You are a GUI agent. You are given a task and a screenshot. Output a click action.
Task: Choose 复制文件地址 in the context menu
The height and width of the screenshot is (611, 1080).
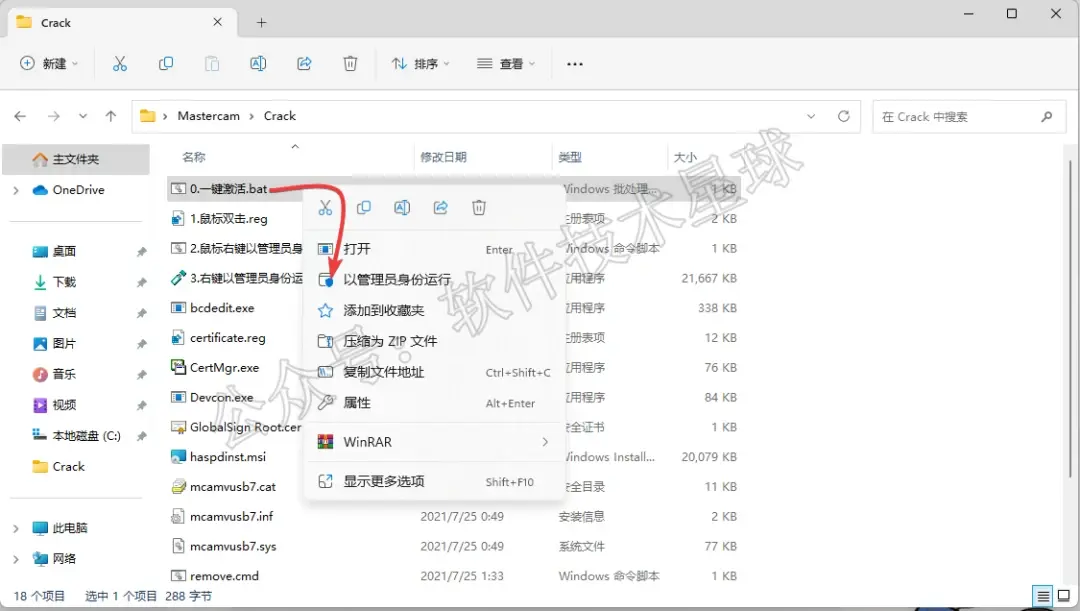pos(433,372)
